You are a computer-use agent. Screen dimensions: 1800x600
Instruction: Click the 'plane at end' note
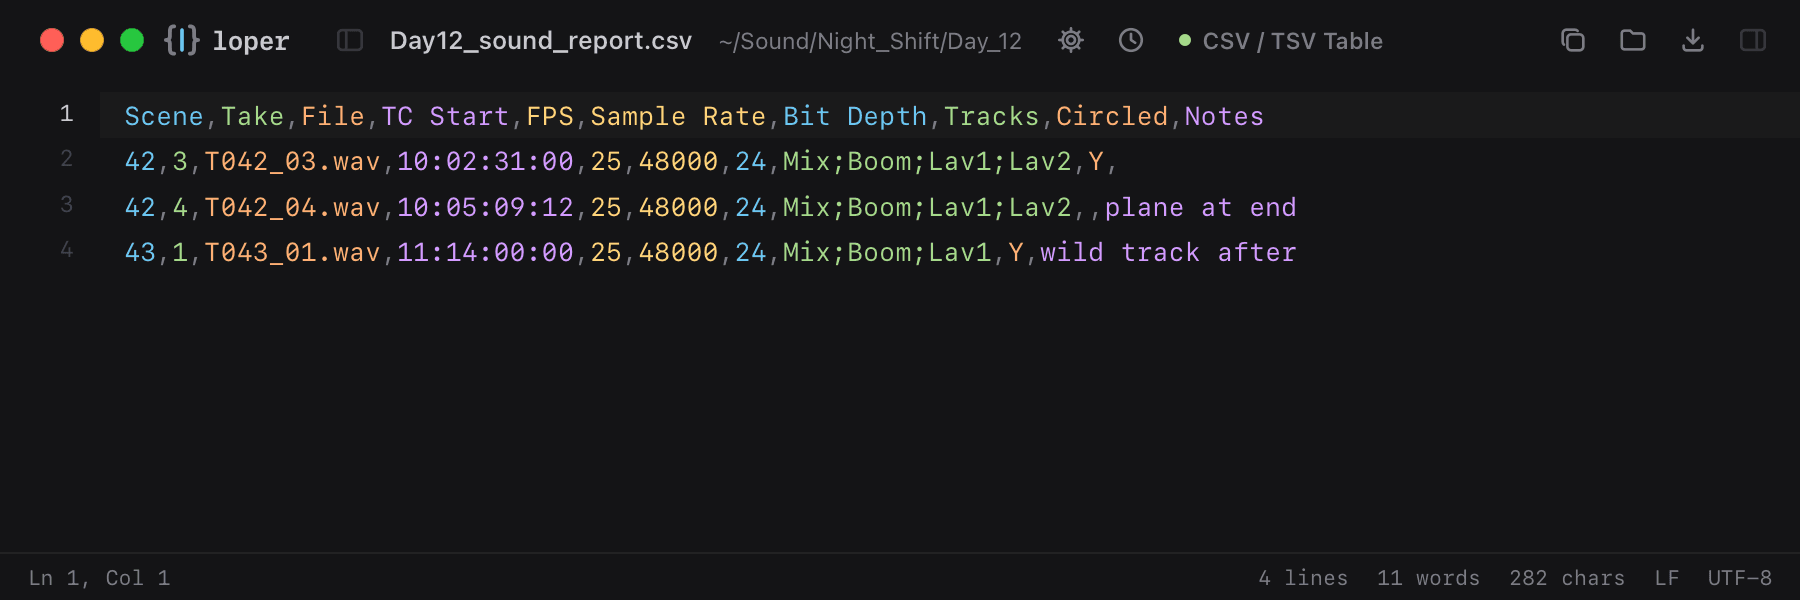(1201, 207)
